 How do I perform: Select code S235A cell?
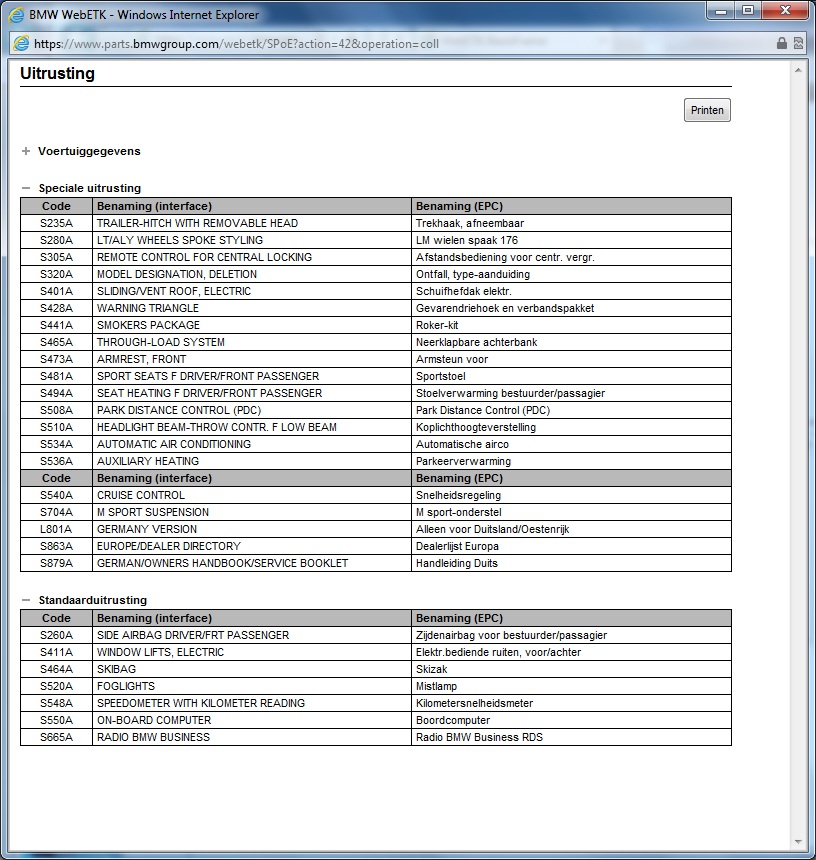coord(56,223)
